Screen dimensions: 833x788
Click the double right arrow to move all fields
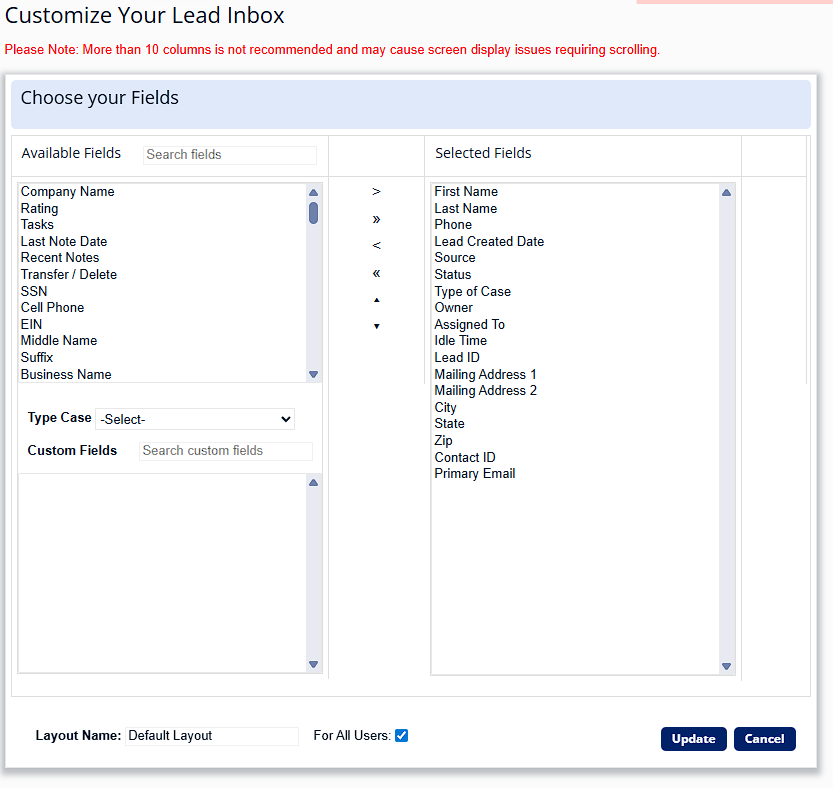pyautogui.click(x=376, y=218)
